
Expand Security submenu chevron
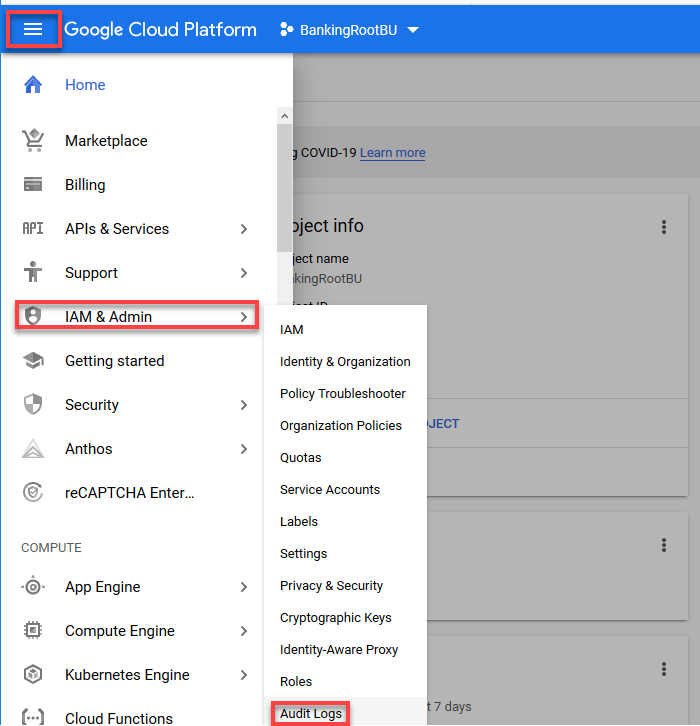[x=244, y=405]
